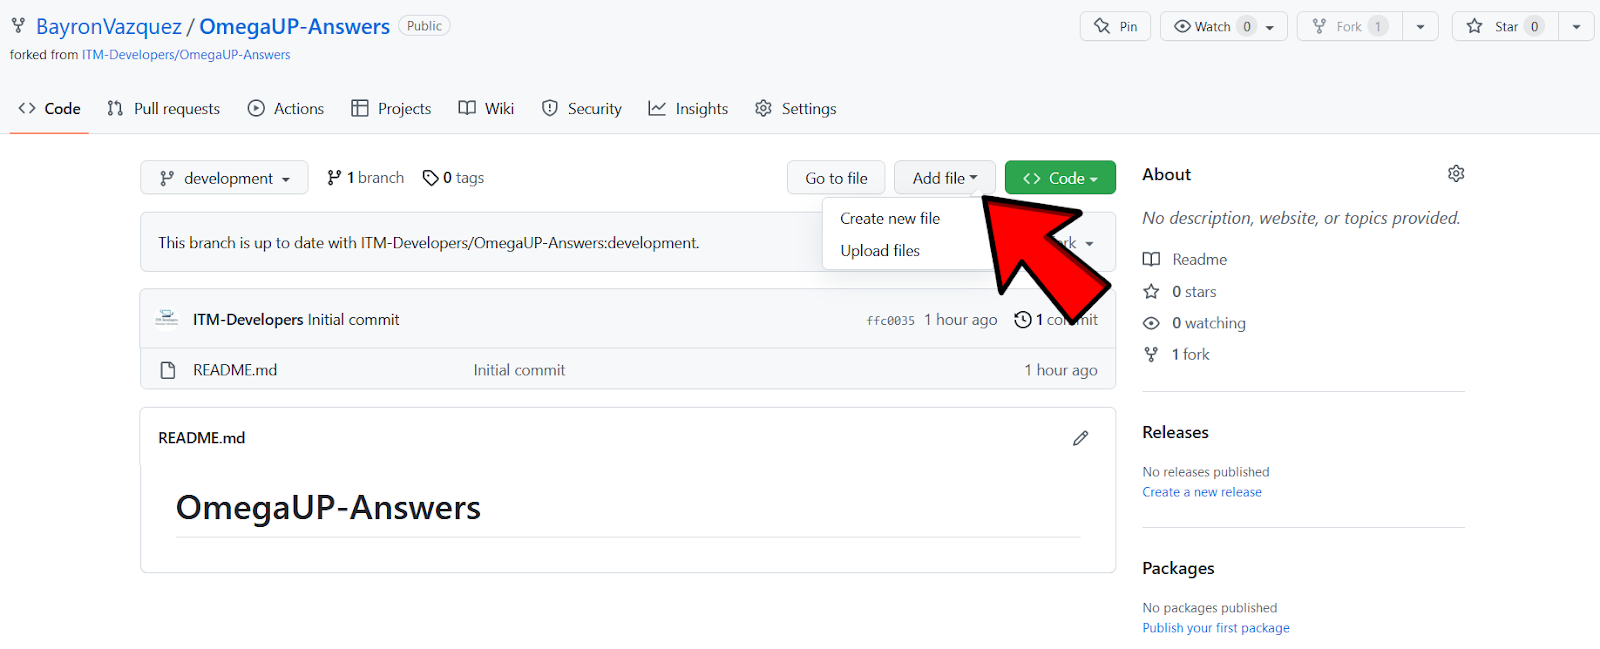Image resolution: width=1600 pixels, height=649 pixels.
Task: Click the ITM-Developers avatar icon
Action: [167, 319]
